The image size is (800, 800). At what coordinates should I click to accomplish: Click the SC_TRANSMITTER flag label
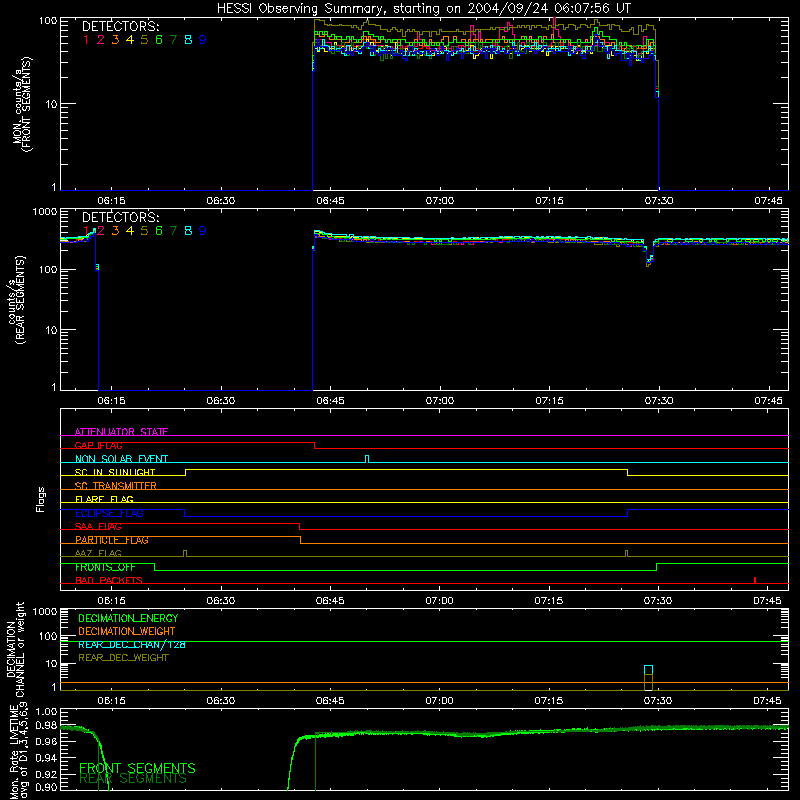tap(116, 486)
